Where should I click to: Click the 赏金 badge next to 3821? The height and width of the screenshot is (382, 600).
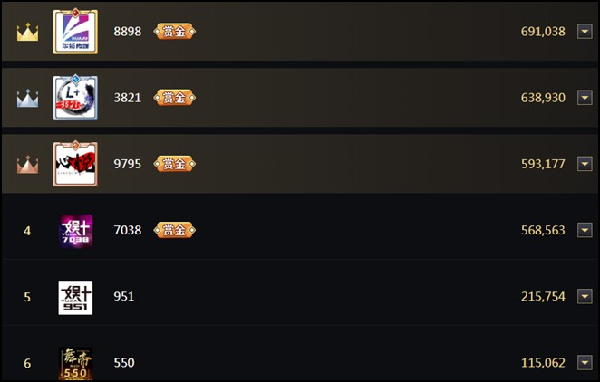point(174,98)
